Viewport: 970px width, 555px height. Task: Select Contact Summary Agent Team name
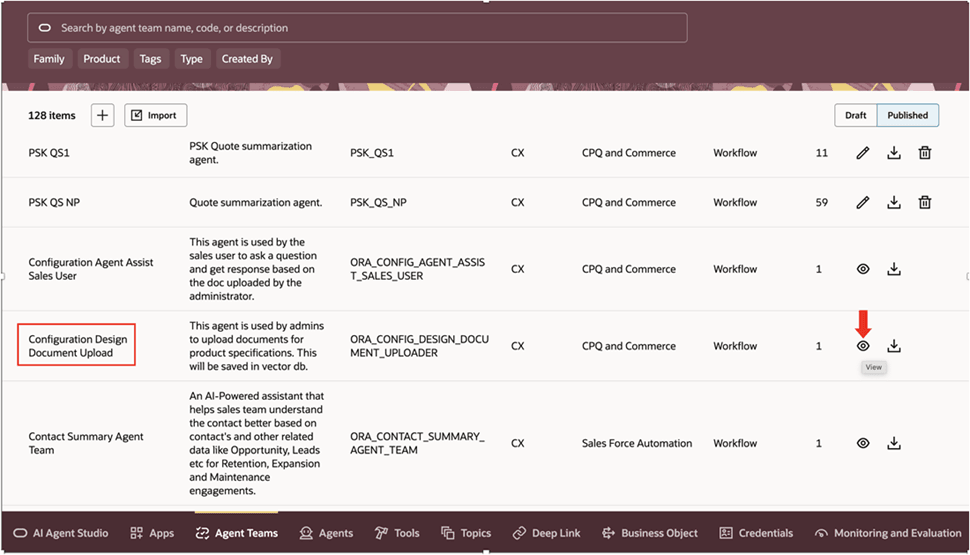[86, 443]
